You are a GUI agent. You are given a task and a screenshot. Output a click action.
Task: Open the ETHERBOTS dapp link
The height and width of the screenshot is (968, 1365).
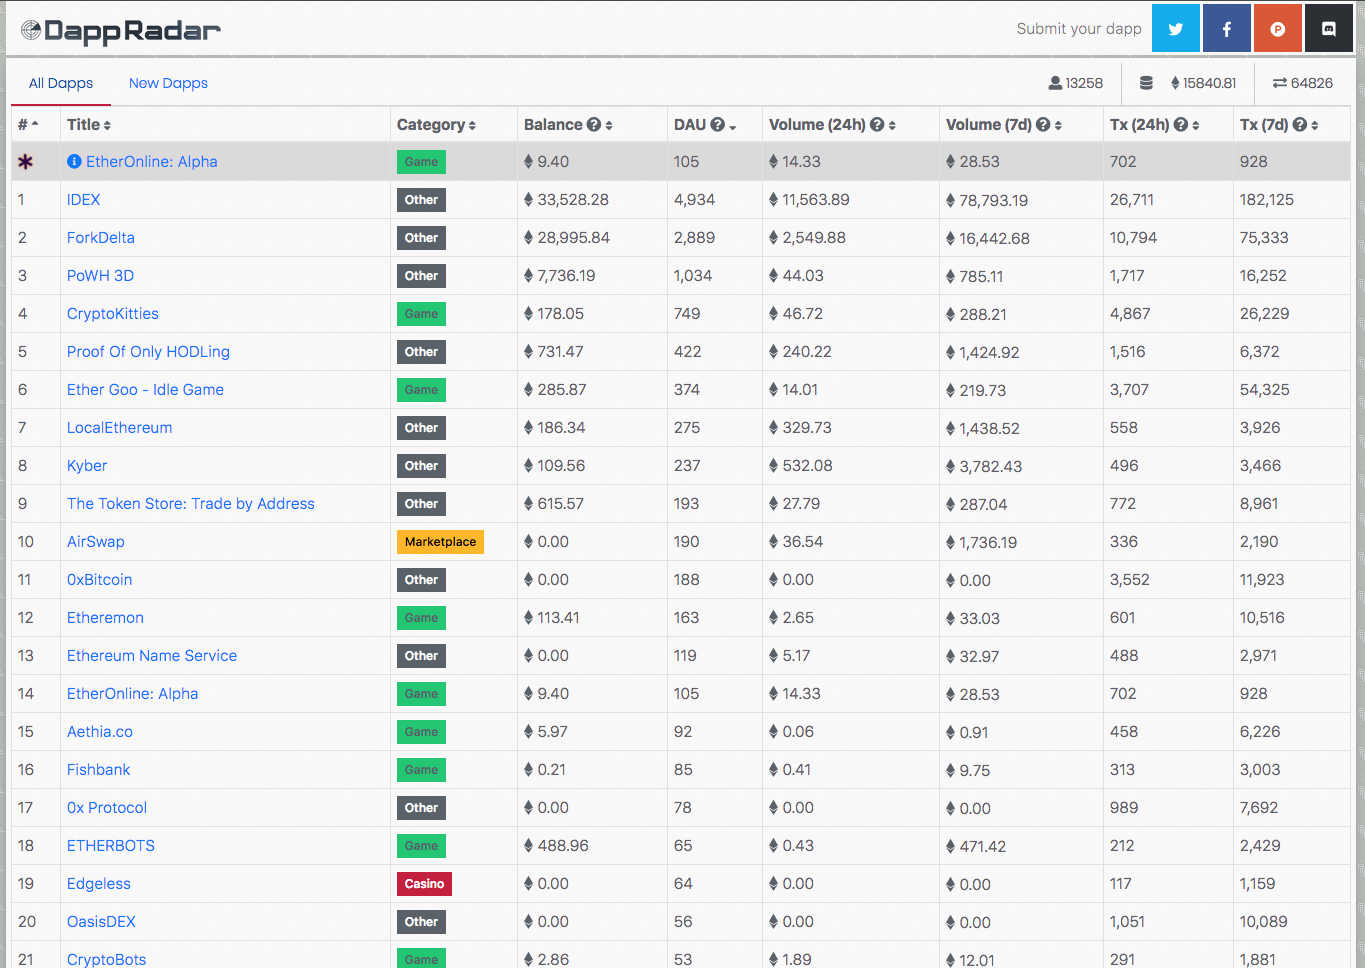click(x=111, y=845)
